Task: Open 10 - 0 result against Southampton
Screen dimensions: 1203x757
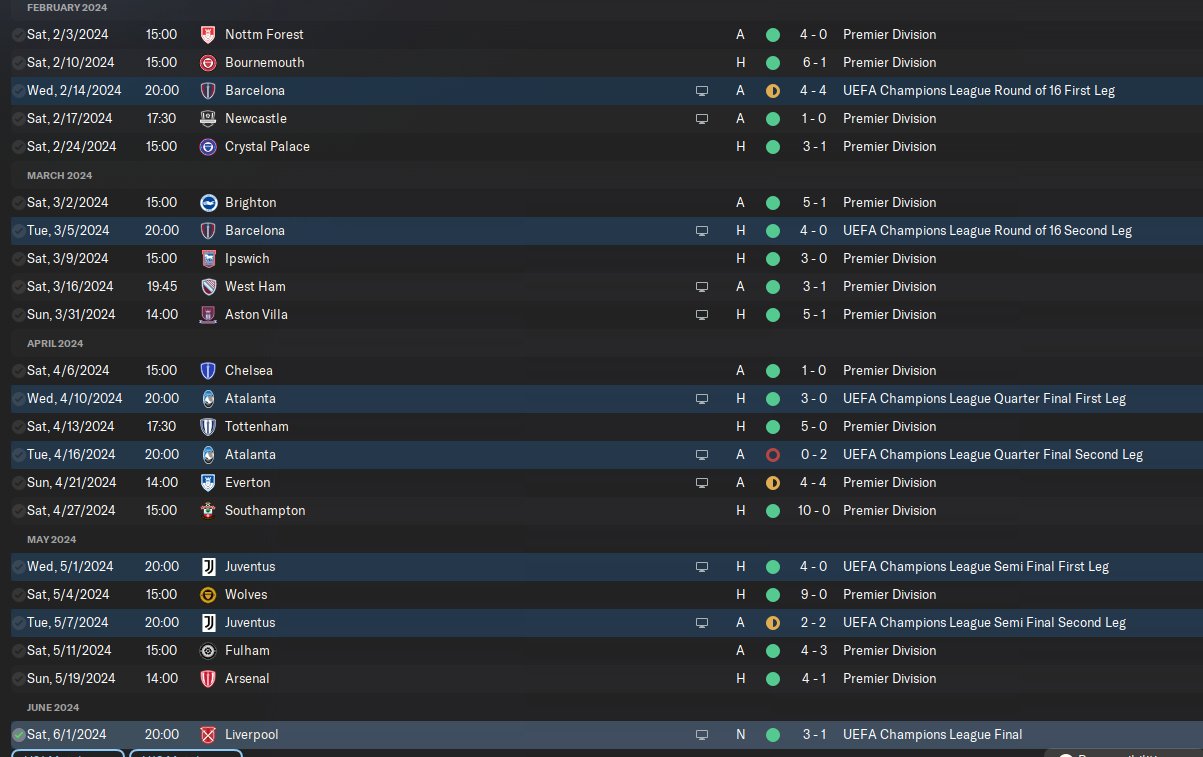Action: 812,510
